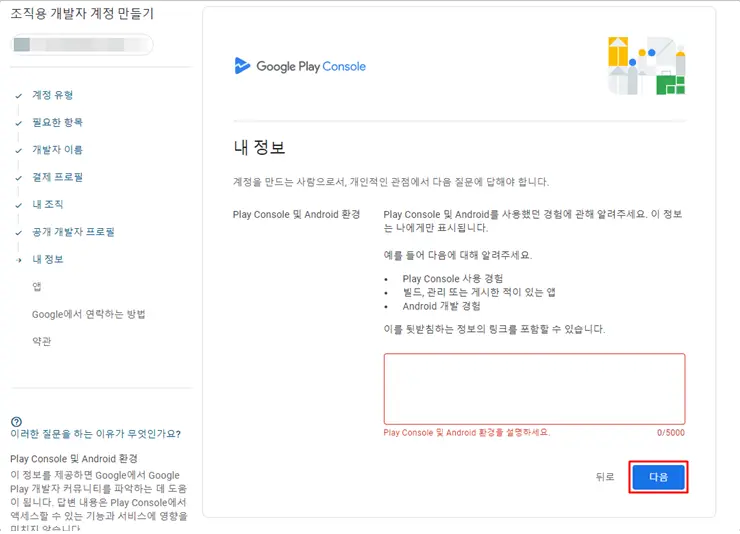Click the colorful illustration at top right
This screenshot has width=740, height=534.
(x=647, y=66)
